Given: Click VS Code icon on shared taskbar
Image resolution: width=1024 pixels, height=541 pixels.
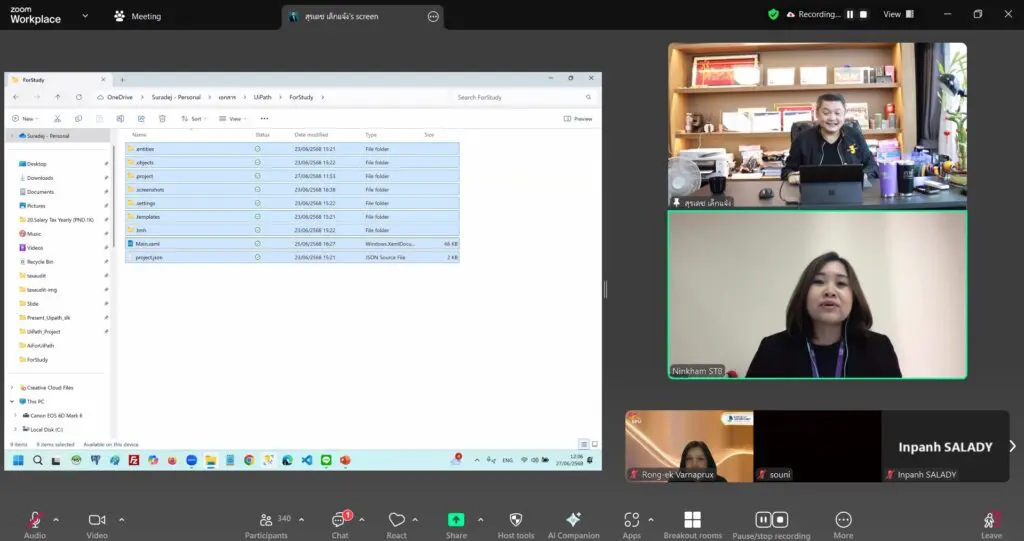Looking at the screenshot, I should point(307,460).
